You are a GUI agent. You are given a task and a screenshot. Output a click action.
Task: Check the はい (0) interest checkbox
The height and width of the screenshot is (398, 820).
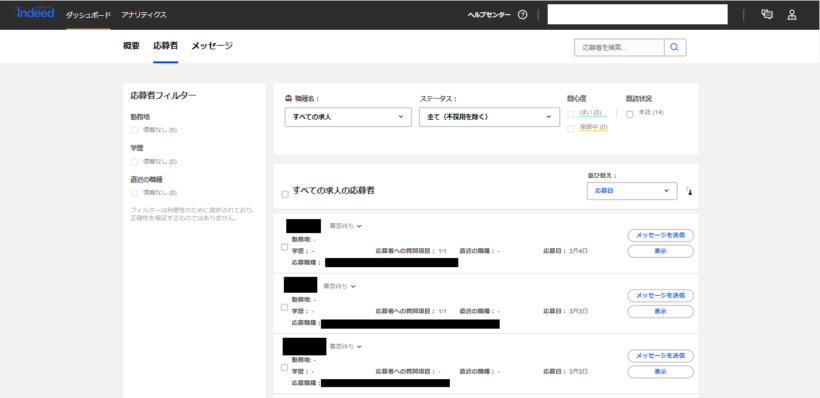[571, 114]
